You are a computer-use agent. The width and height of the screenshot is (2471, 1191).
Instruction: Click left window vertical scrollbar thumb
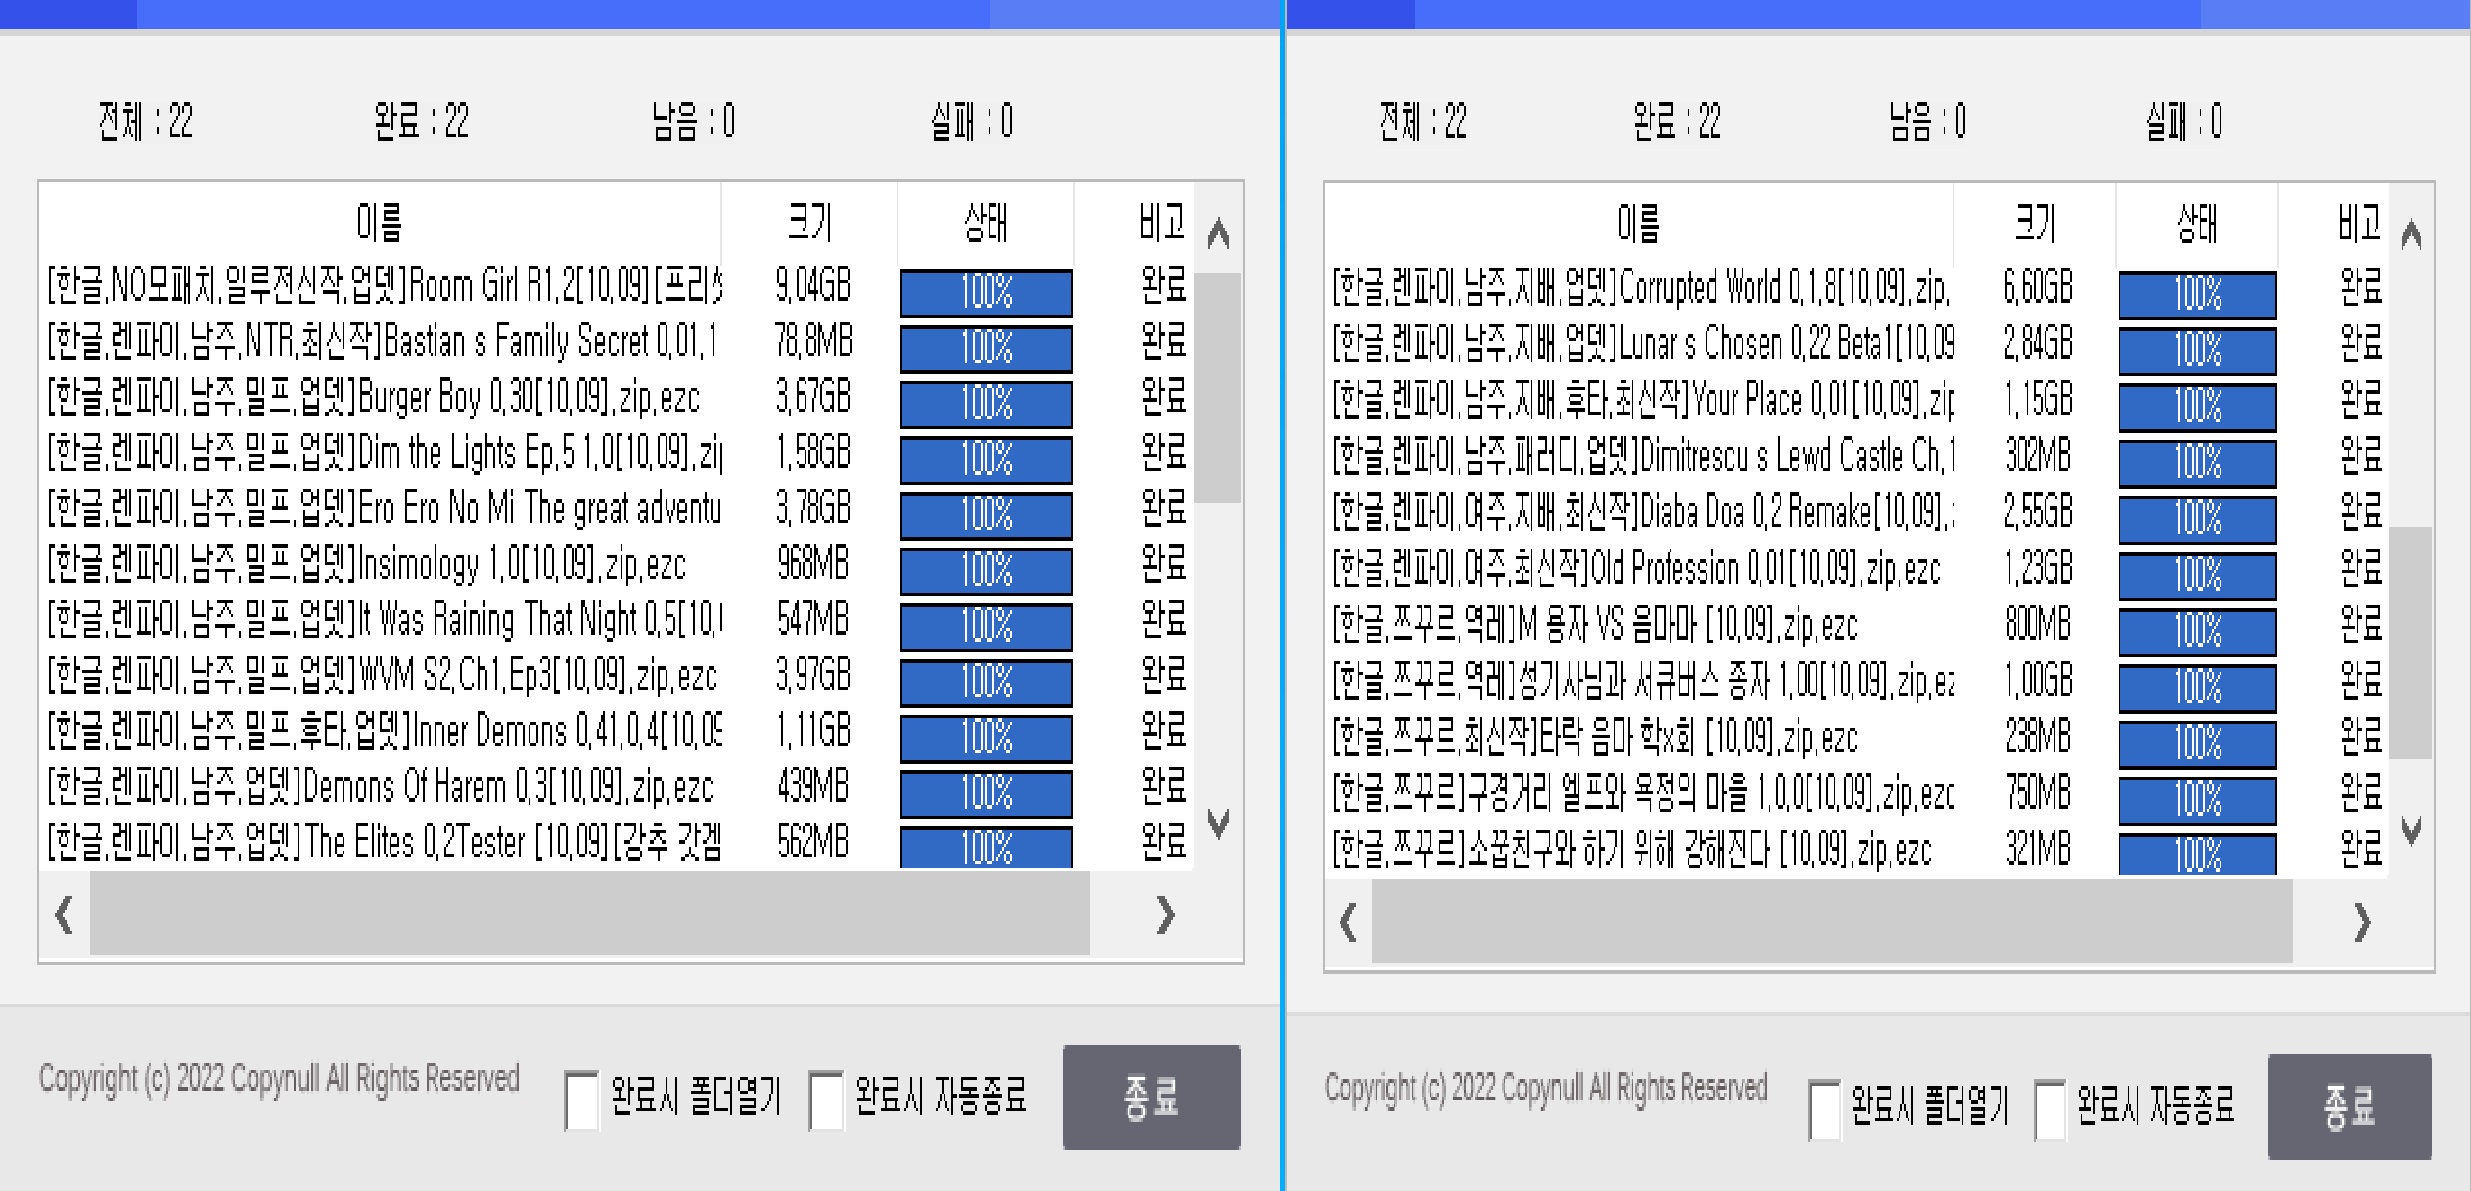pos(1217,388)
